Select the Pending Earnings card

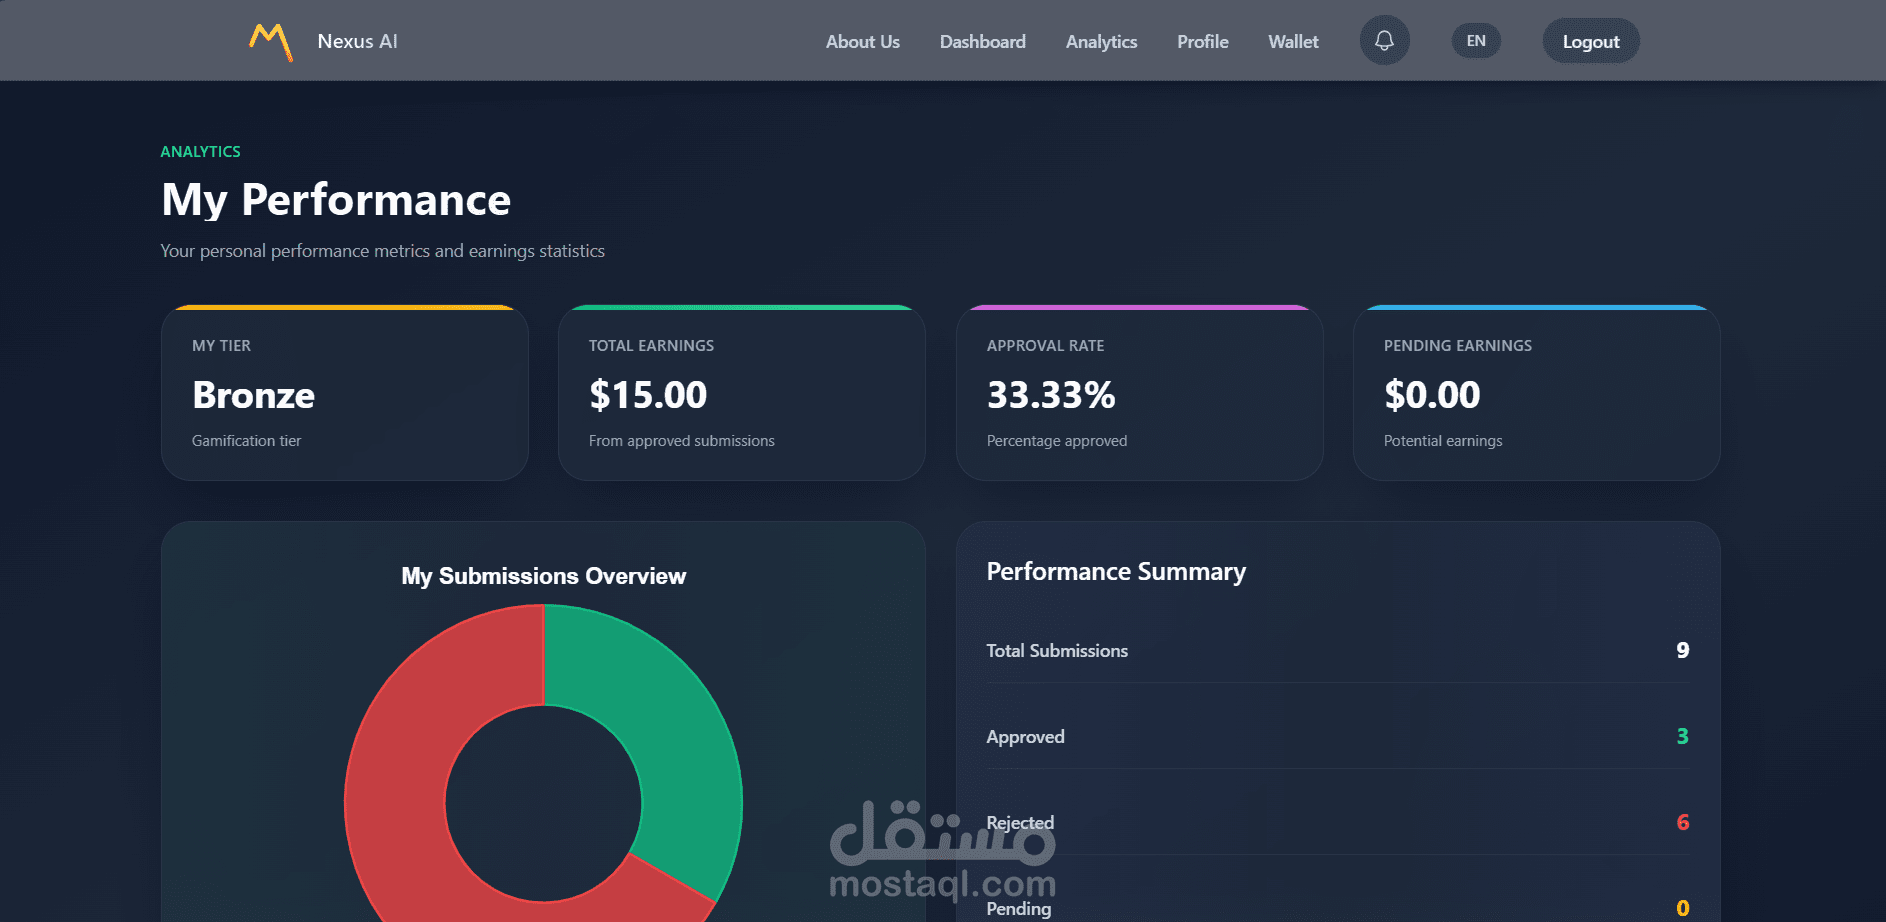(1537, 393)
